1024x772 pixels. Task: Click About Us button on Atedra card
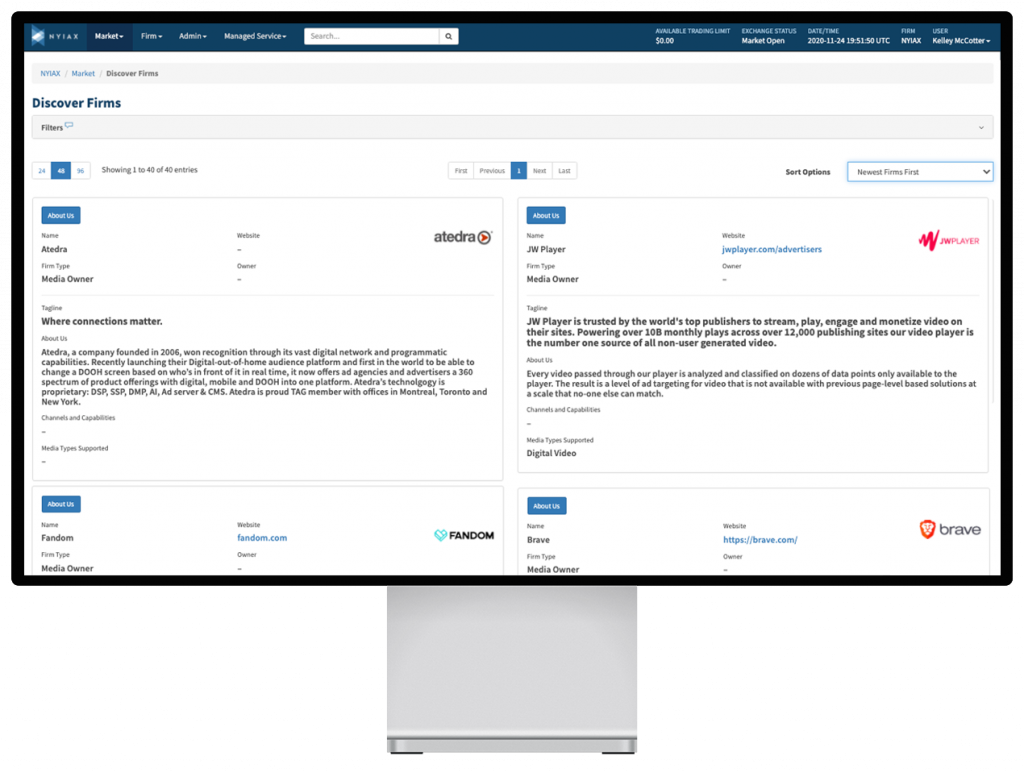pos(61,216)
